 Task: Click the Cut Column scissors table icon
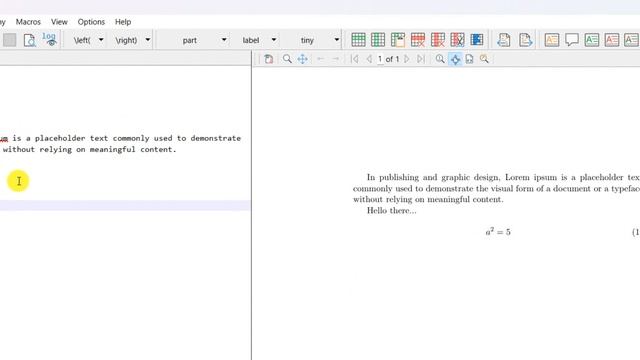coord(457,40)
